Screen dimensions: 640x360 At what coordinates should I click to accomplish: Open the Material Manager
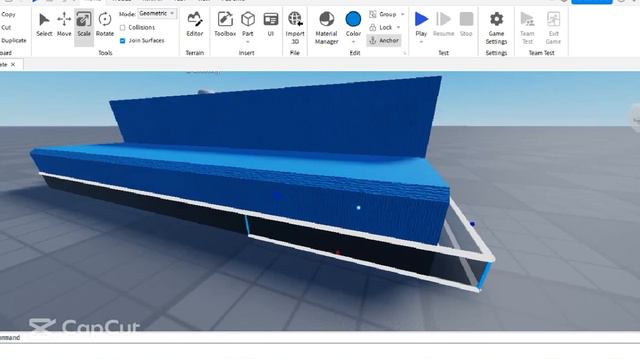click(327, 28)
